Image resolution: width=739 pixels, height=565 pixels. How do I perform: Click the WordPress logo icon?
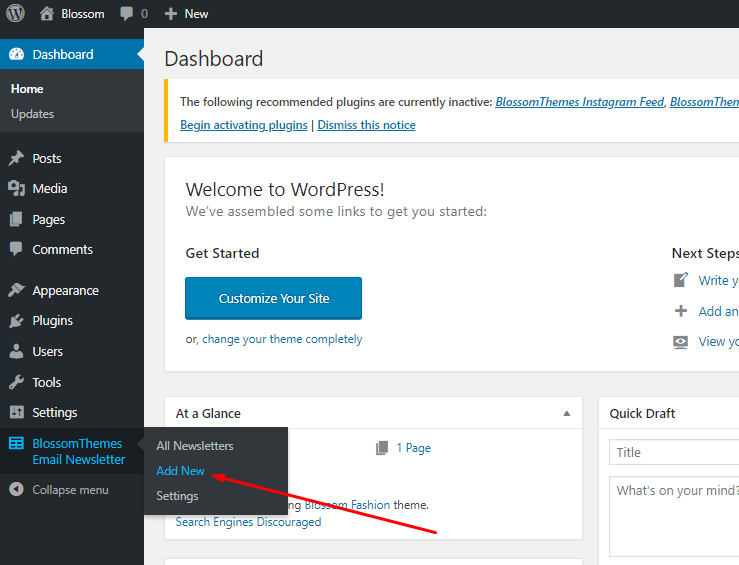tap(15, 13)
